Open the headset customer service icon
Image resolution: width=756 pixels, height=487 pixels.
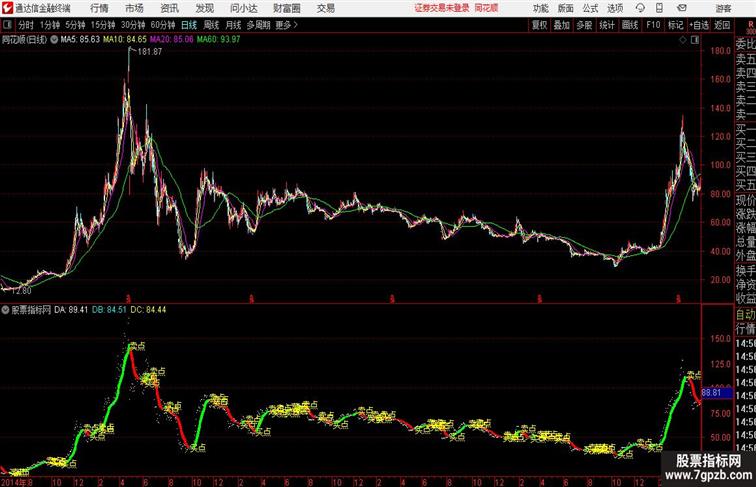pos(640,8)
